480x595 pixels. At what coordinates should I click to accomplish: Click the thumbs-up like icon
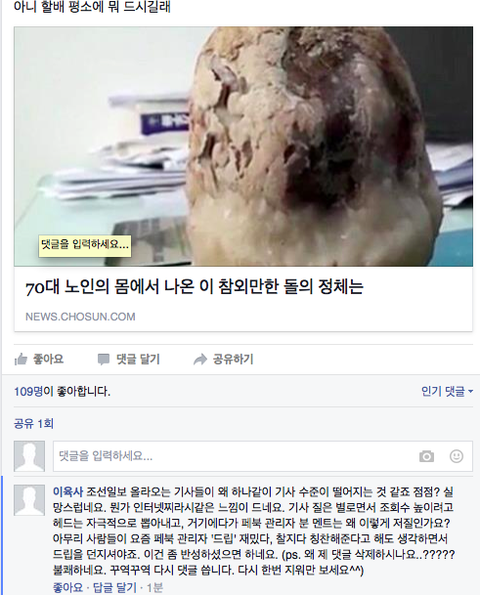click(21, 359)
